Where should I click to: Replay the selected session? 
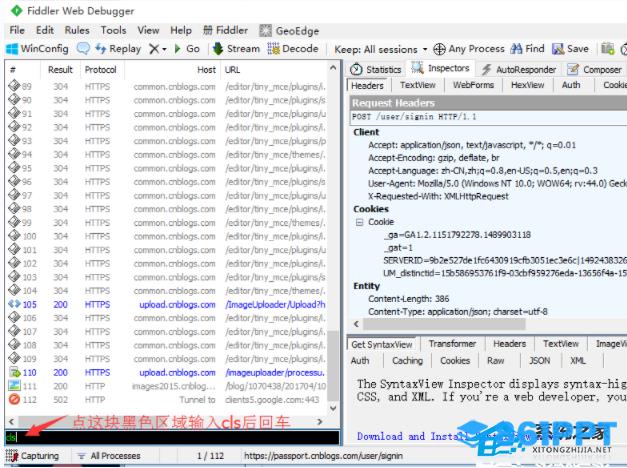118,49
